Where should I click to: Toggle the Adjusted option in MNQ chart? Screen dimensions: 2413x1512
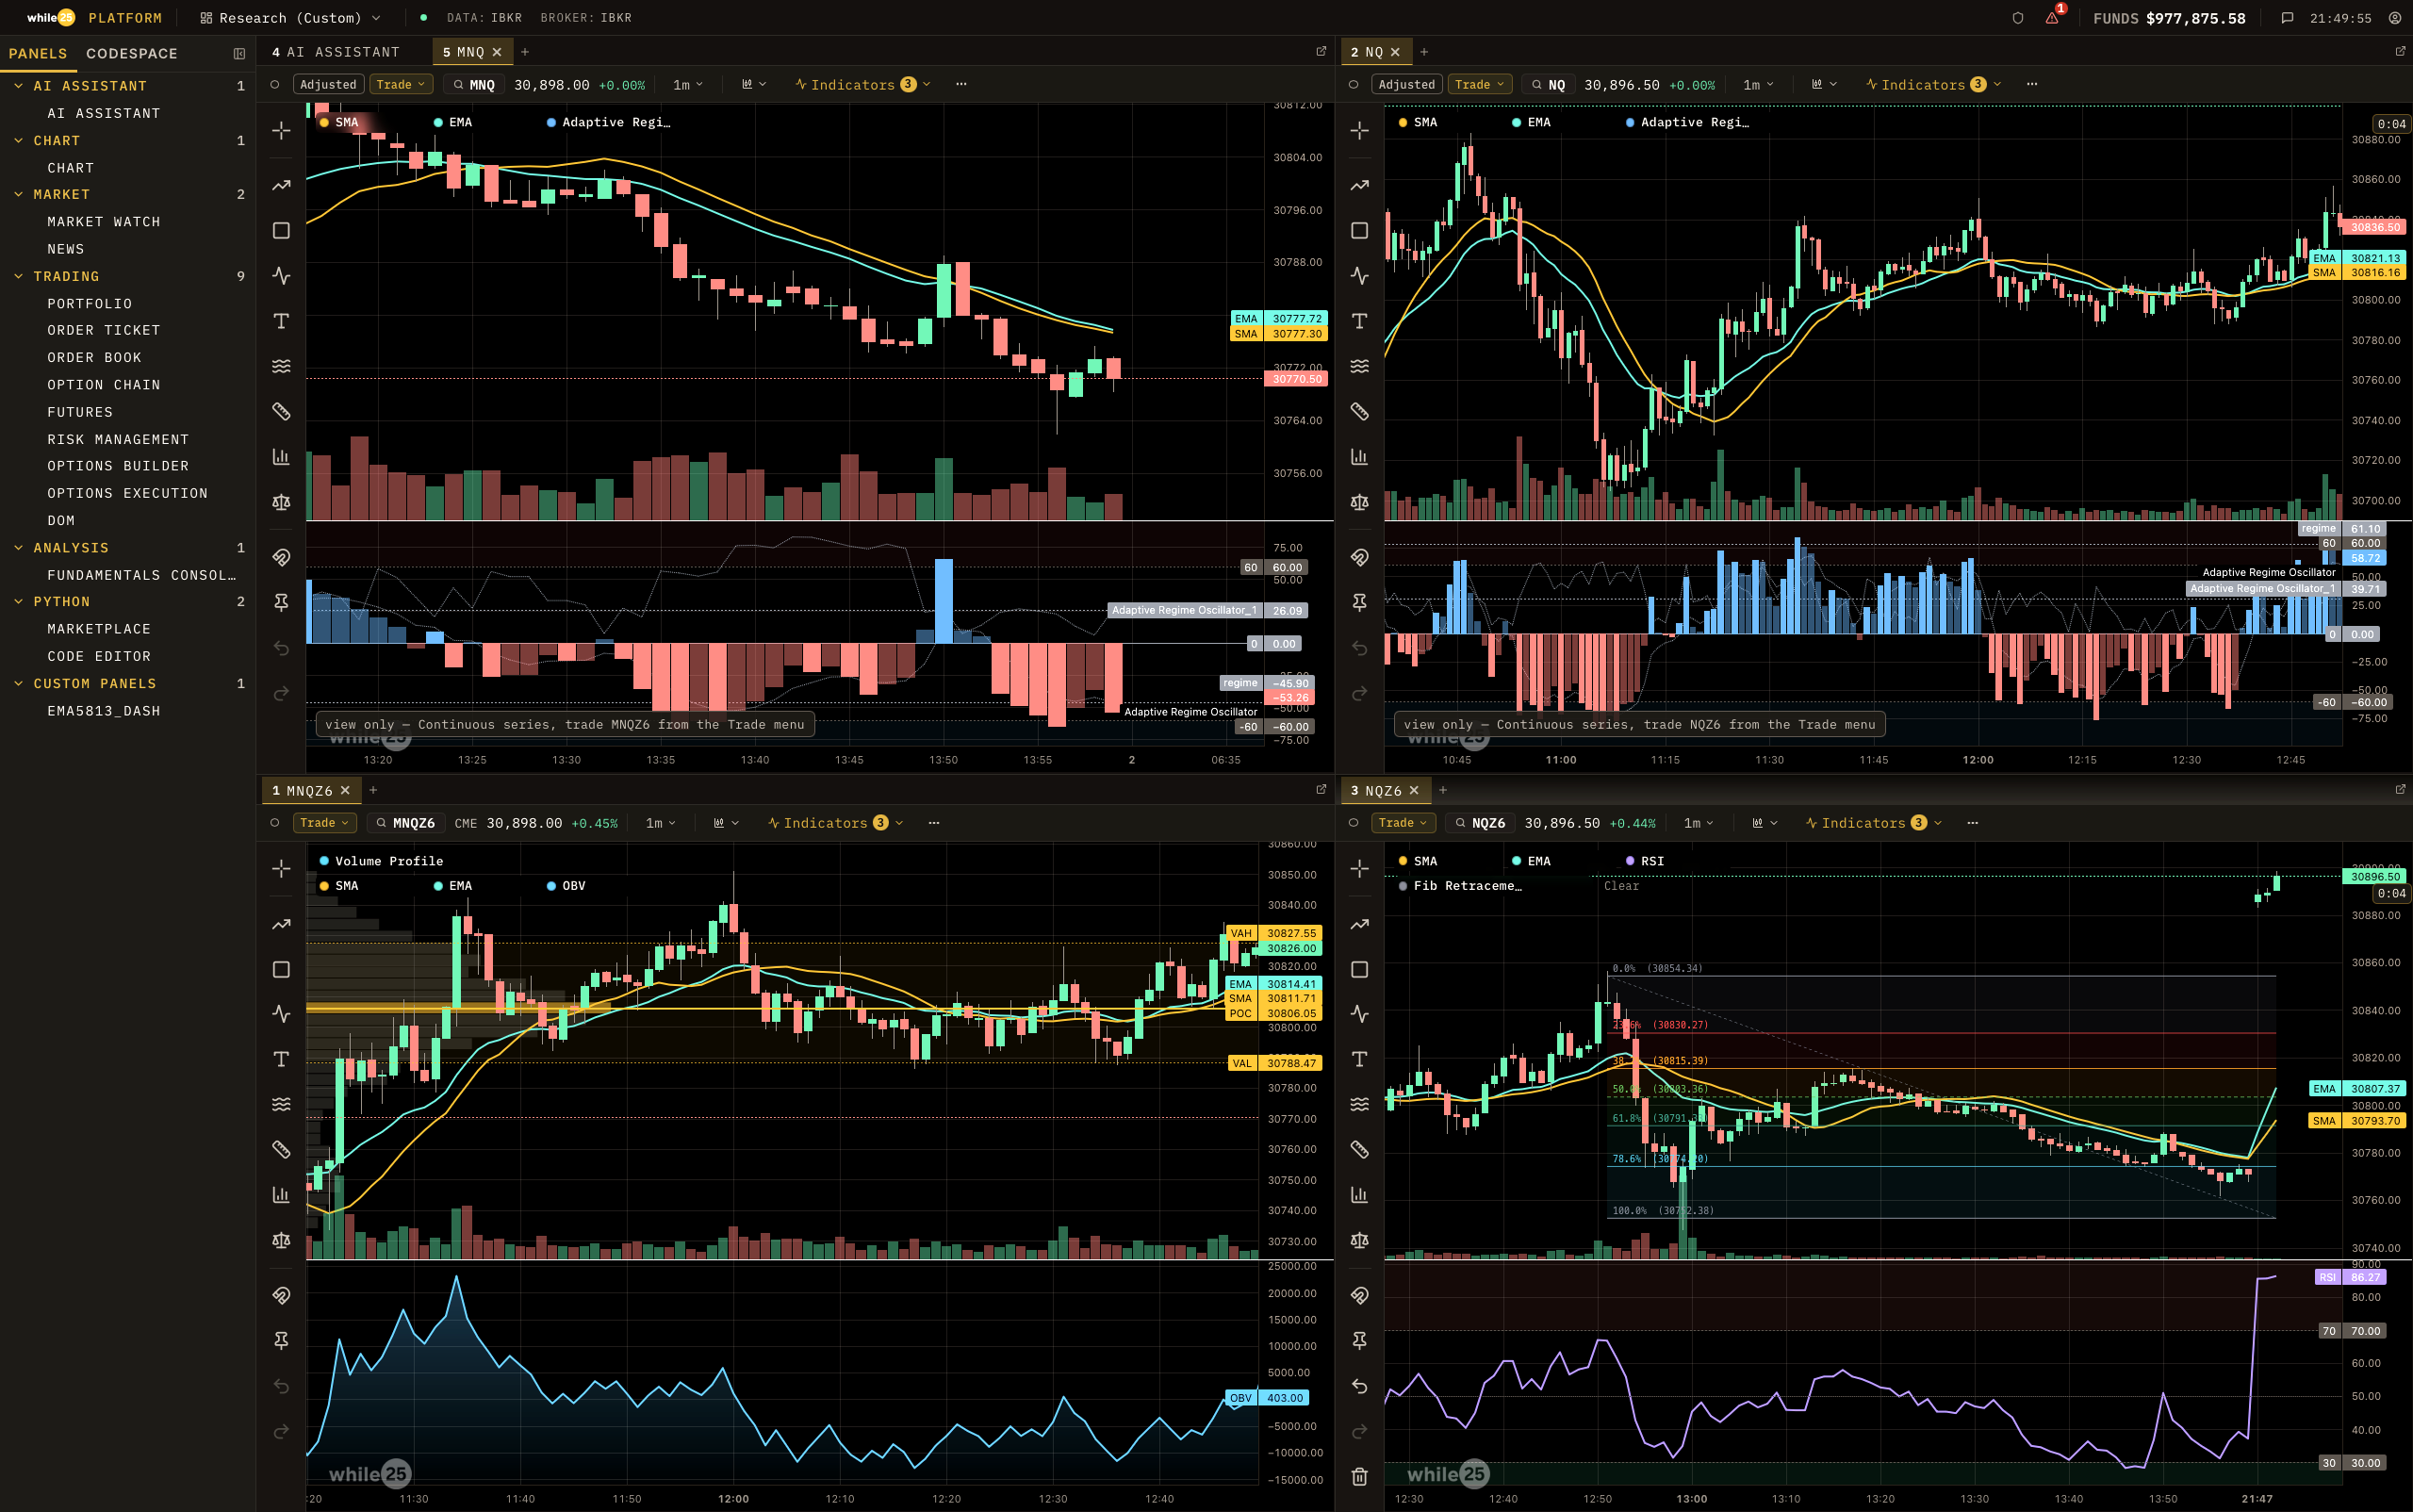click(x=328, y=85)
